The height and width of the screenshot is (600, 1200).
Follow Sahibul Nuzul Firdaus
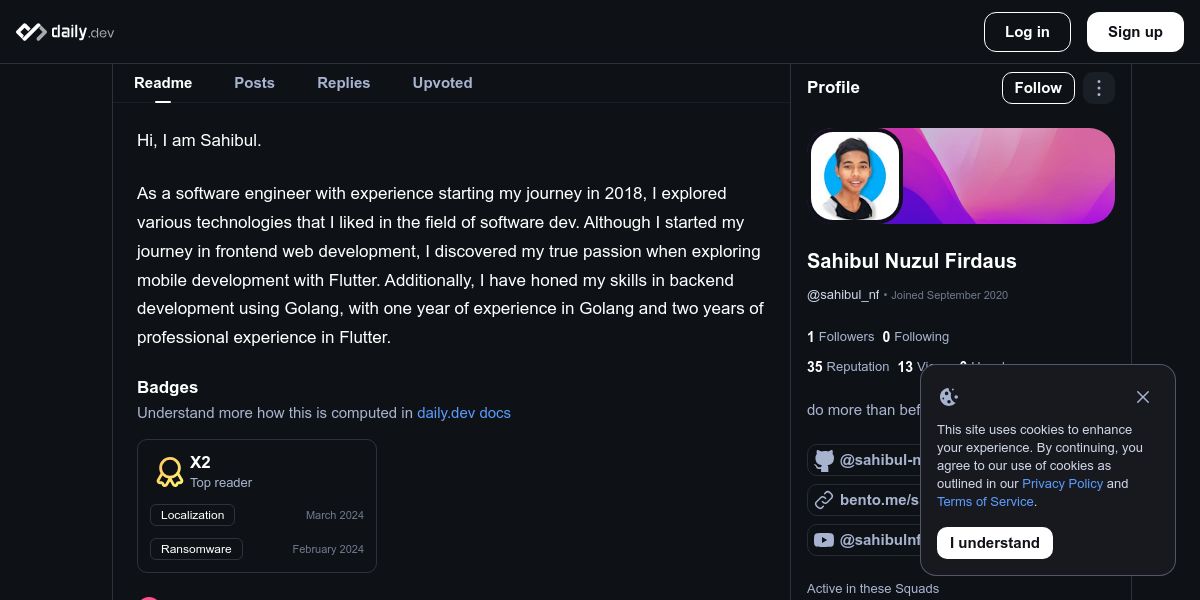(1038, 88)
